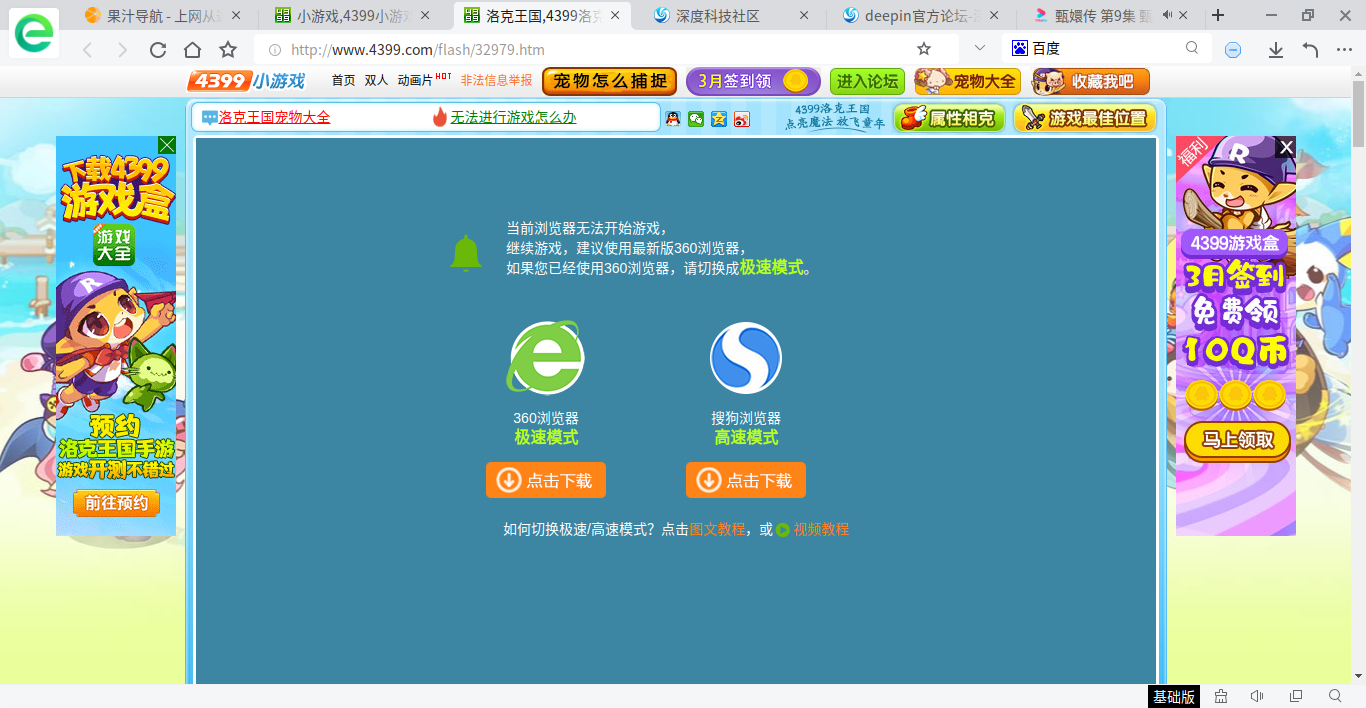Click the cleanup broom status bar icon

tap(1221, 696)
